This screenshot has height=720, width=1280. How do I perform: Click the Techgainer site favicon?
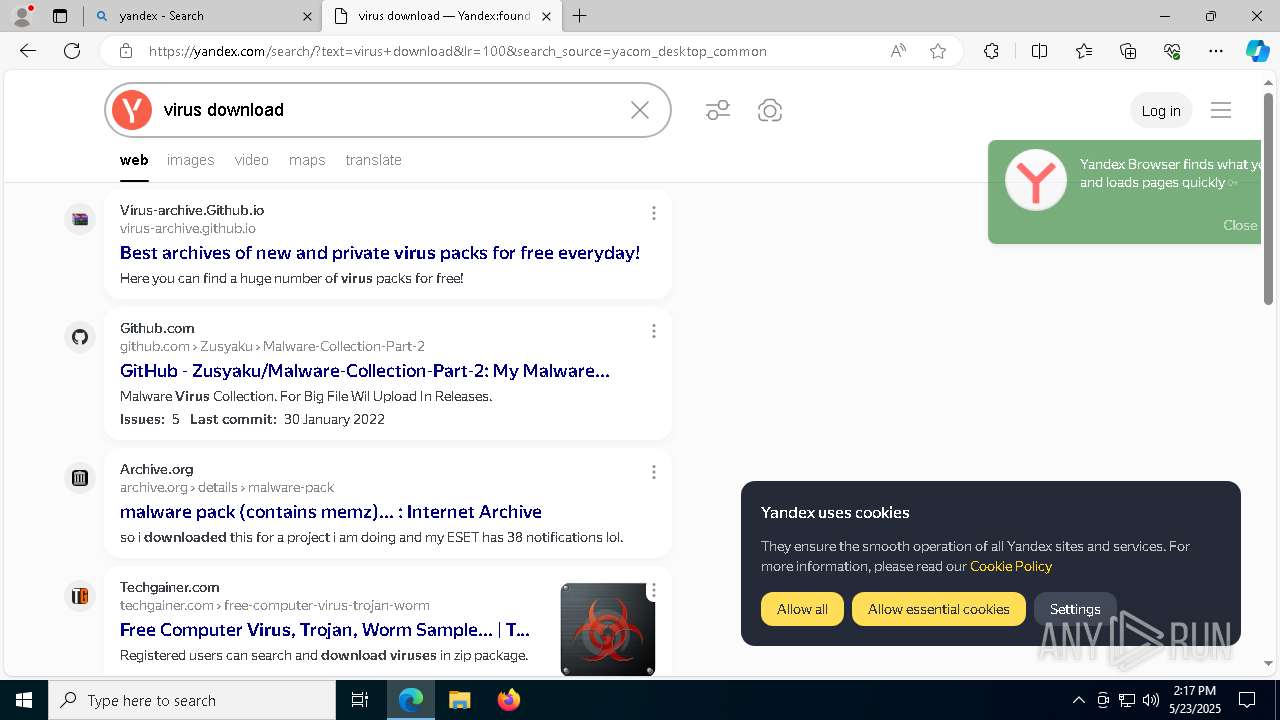80,596
